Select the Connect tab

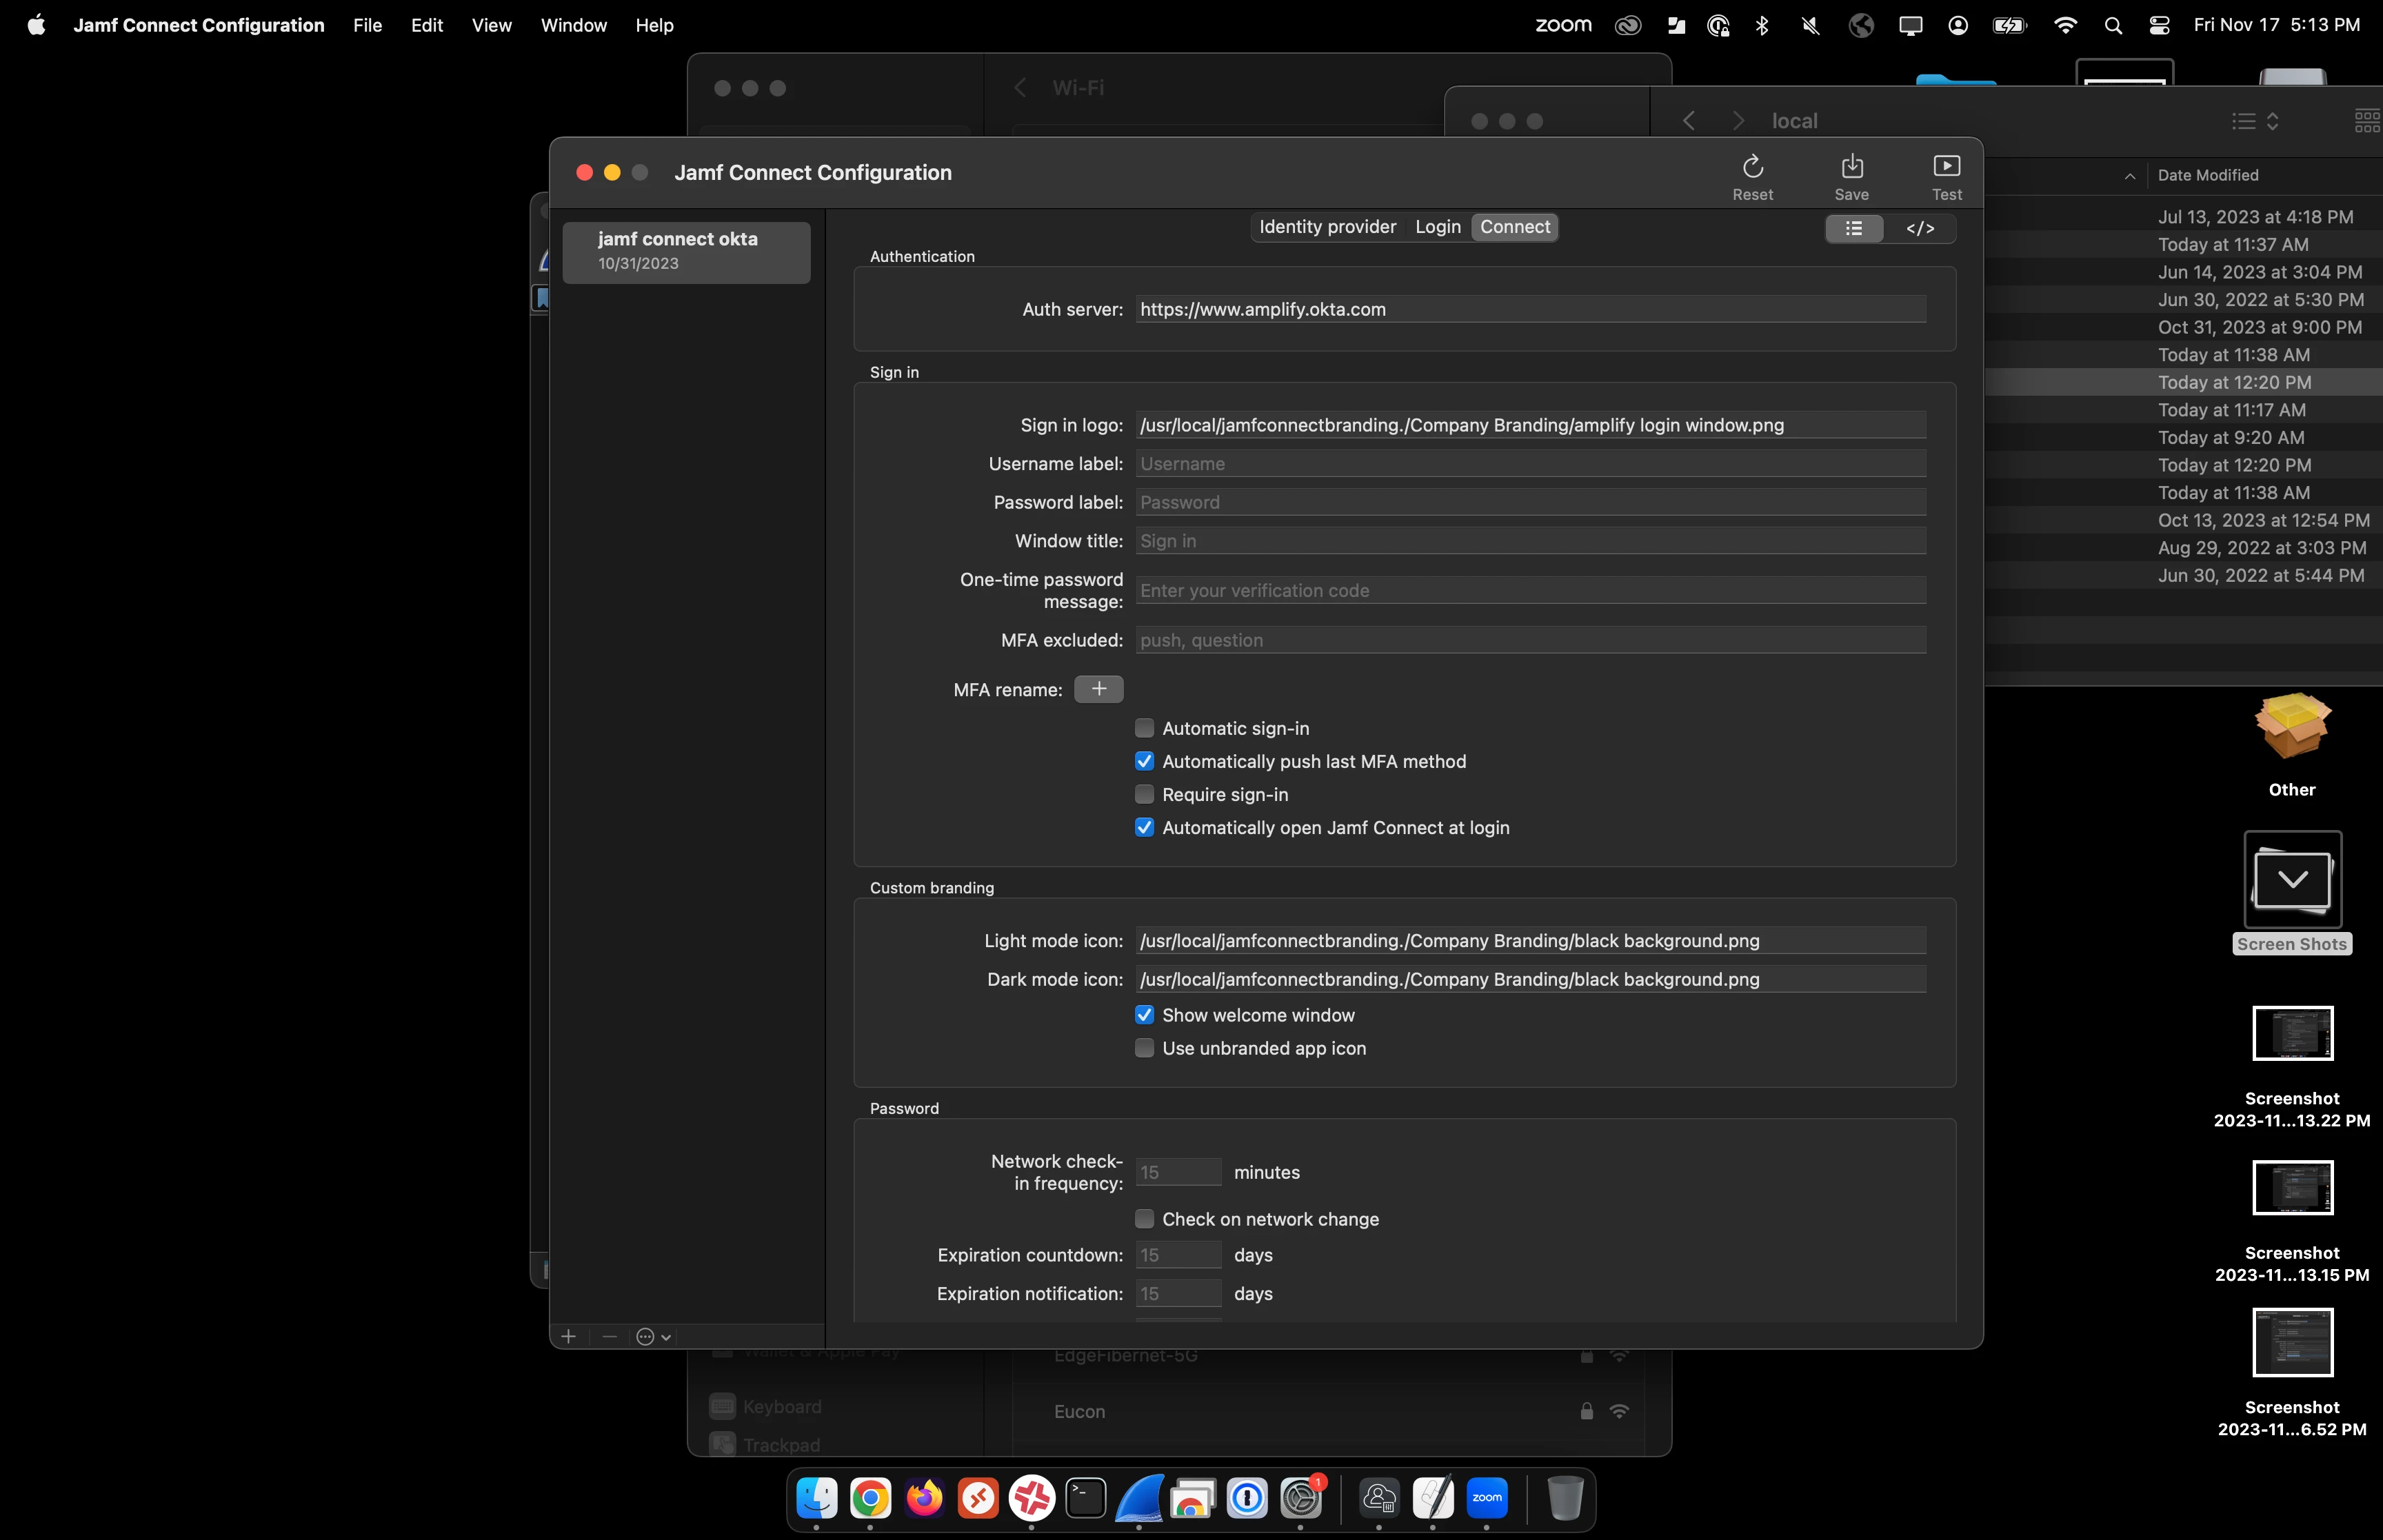1514,227
